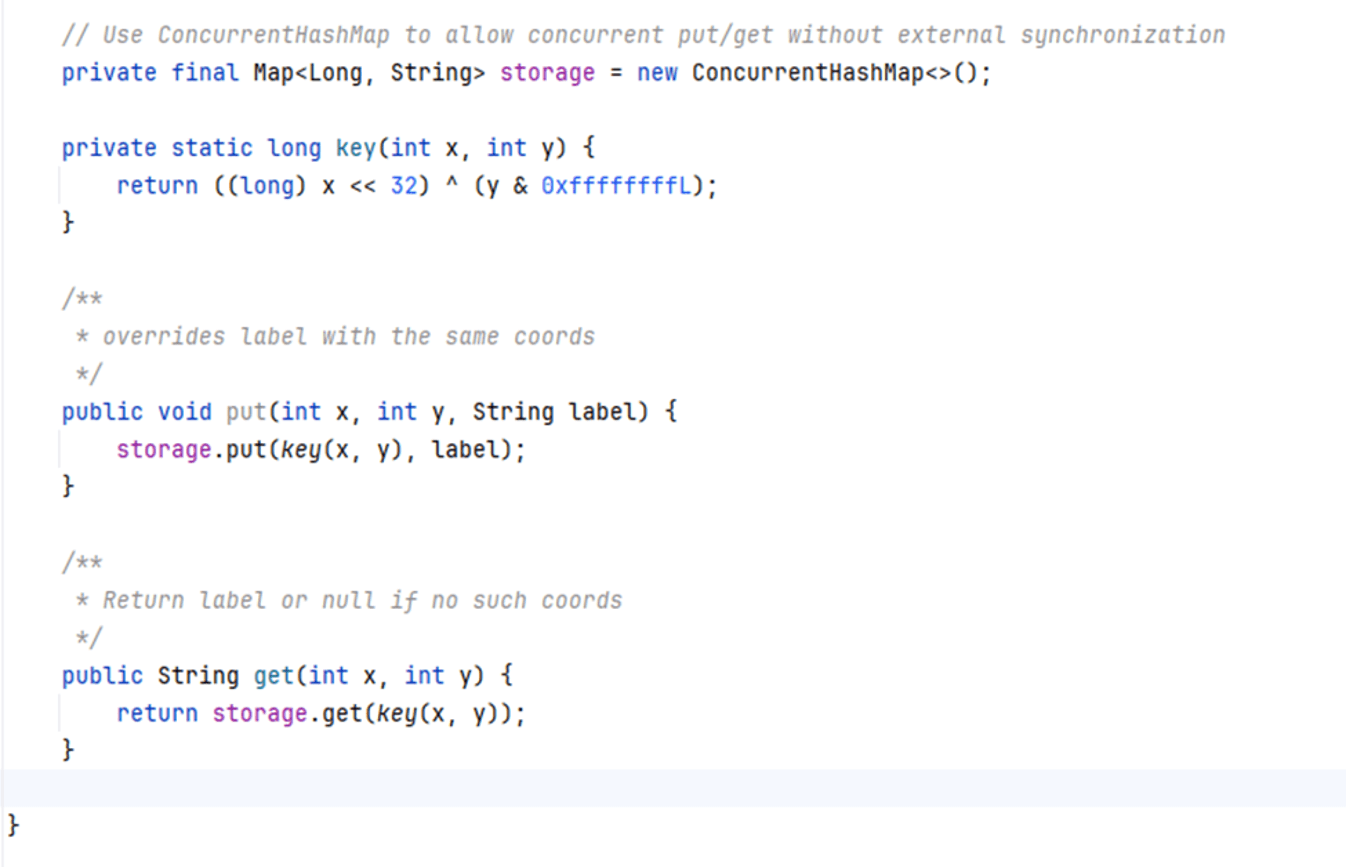This screenshot has width=1346, height=868.
Task: Click the get method name in its signature
Action: point(273,676)
